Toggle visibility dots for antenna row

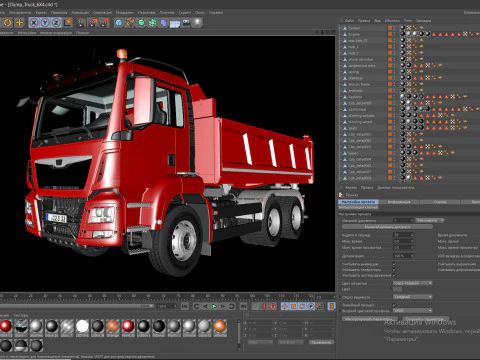(x=394, y=91)
